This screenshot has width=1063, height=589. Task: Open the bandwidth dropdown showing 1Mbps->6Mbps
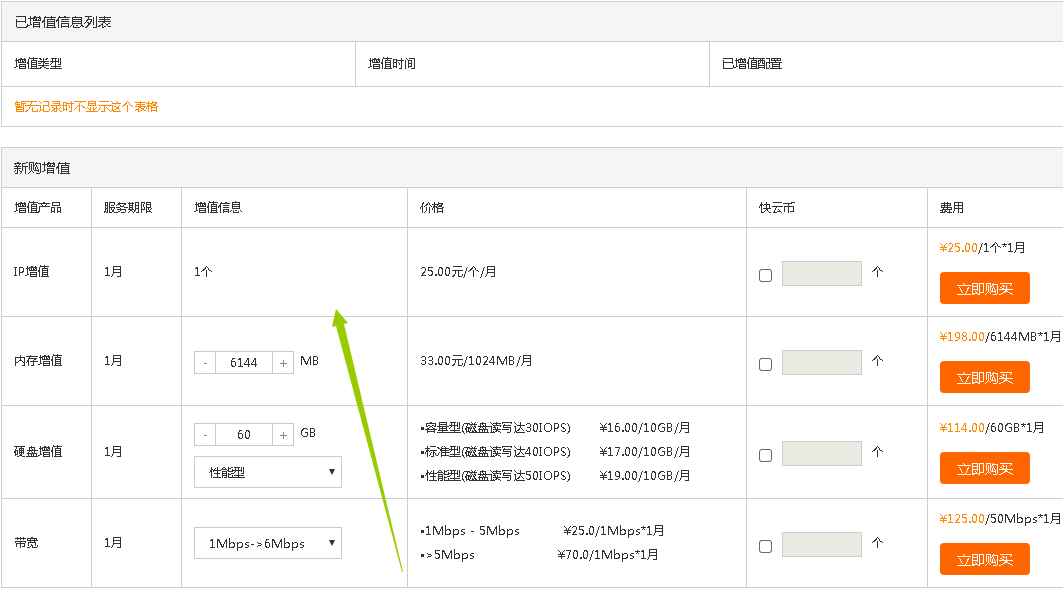267,543
